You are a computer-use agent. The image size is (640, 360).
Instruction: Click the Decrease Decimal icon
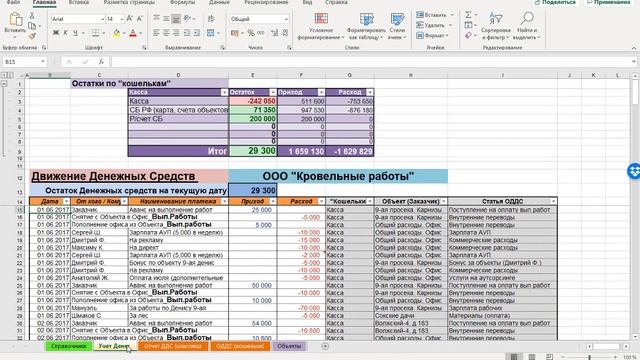284,33
